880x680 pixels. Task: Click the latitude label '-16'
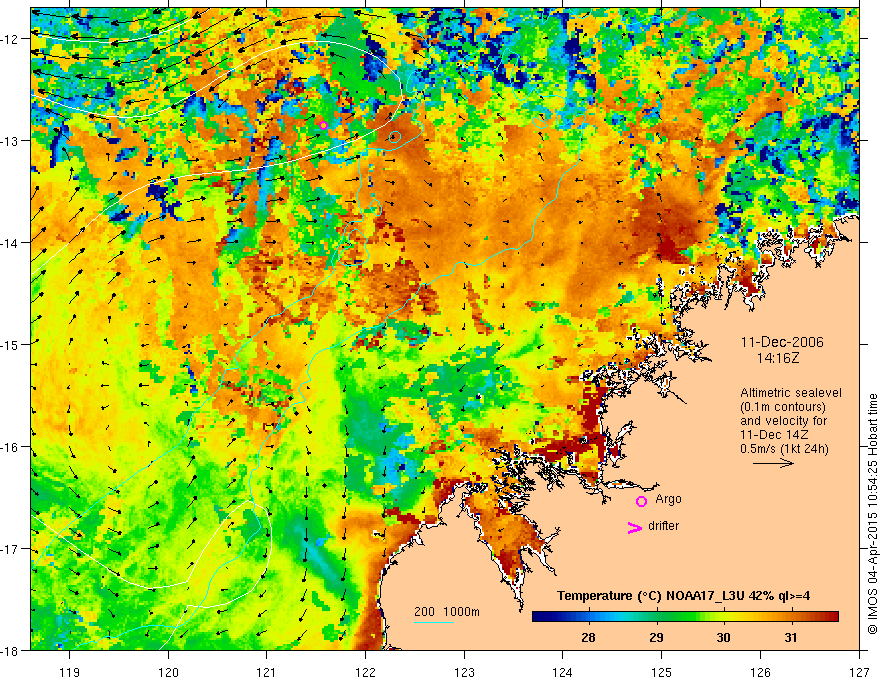click(x=10, y=447)
